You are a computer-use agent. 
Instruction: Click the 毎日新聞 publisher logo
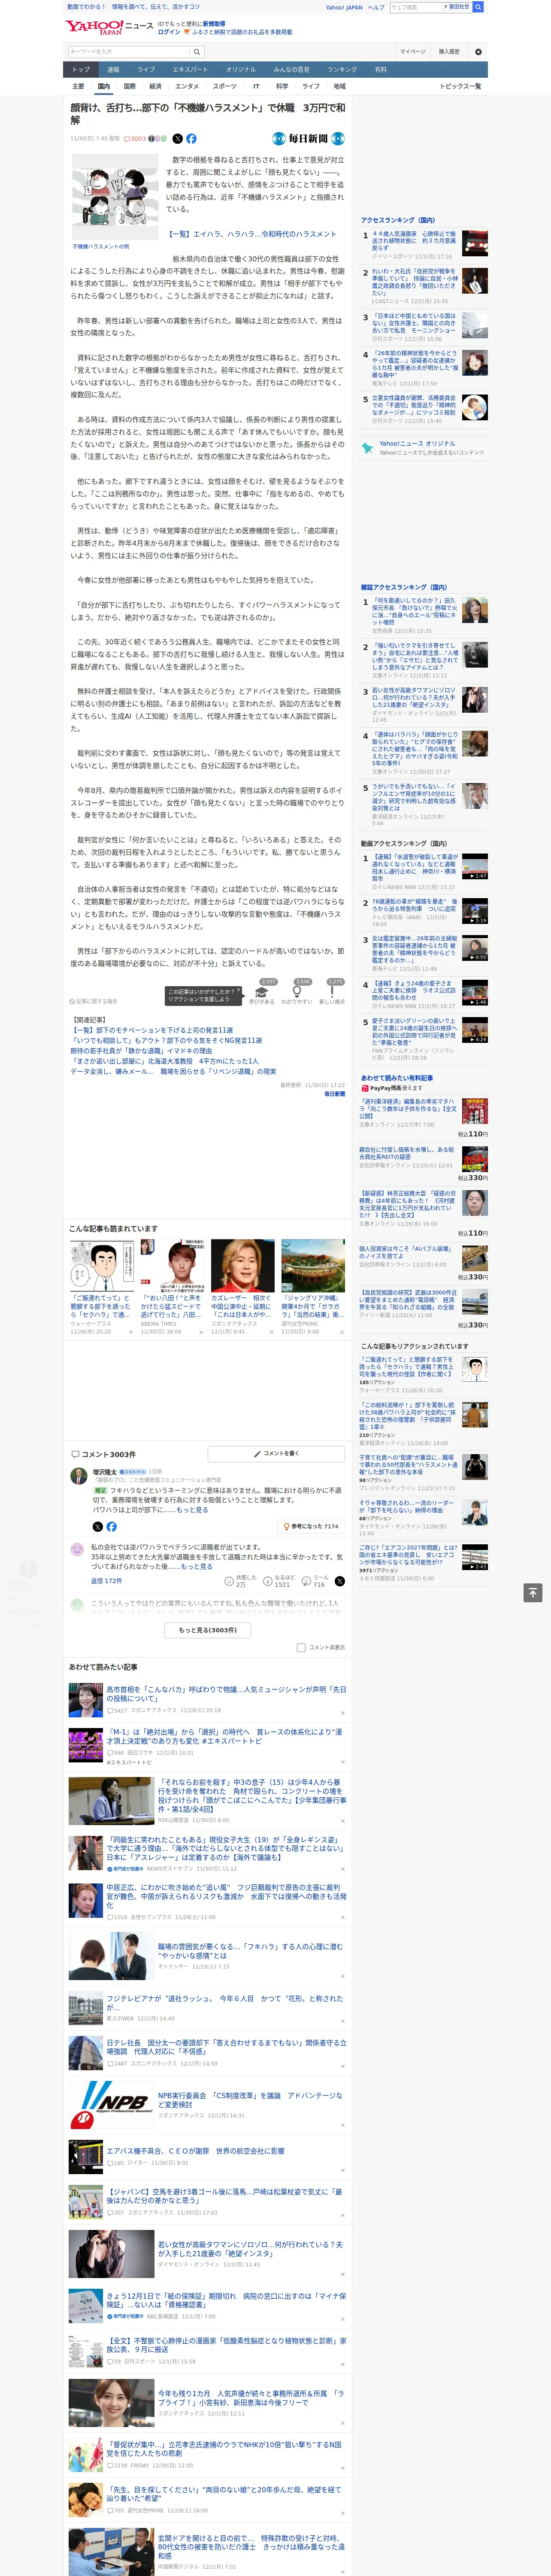pos(309,139)
